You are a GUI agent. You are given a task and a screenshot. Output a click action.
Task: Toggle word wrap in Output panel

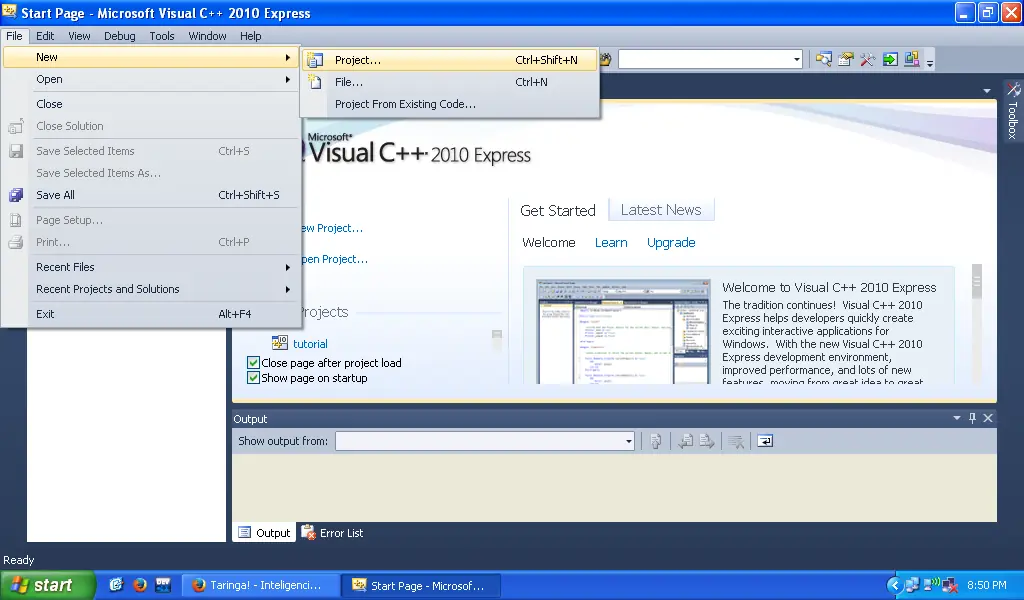(765, 441)
